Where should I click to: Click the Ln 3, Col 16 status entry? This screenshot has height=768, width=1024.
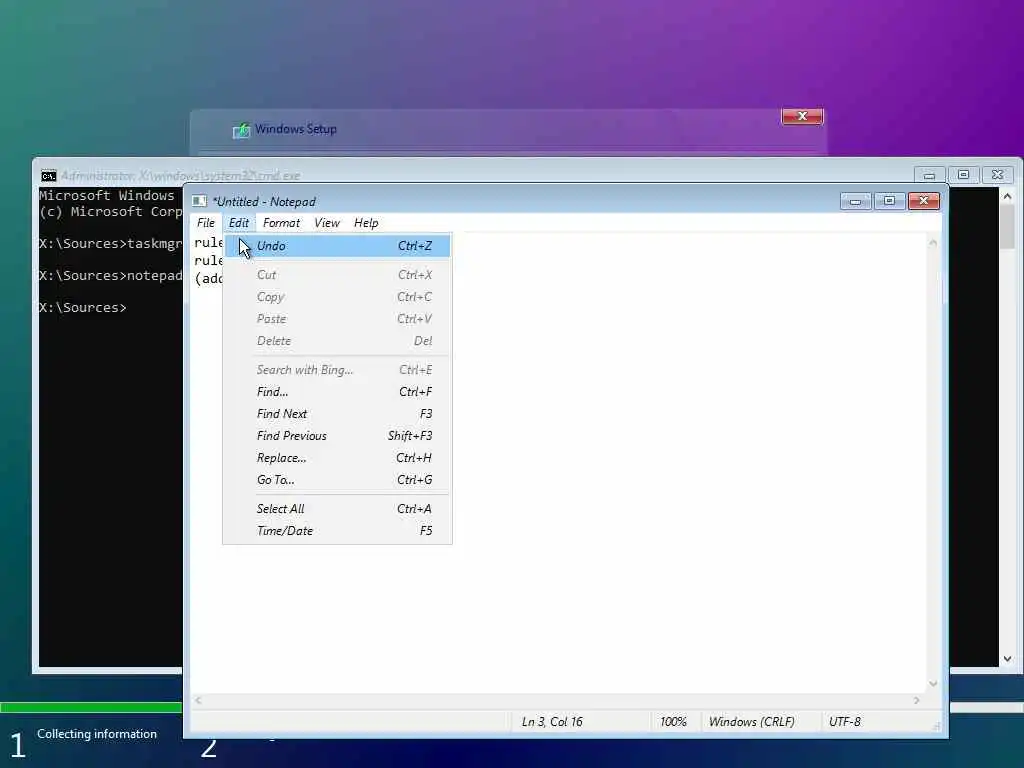click(552, 722)
